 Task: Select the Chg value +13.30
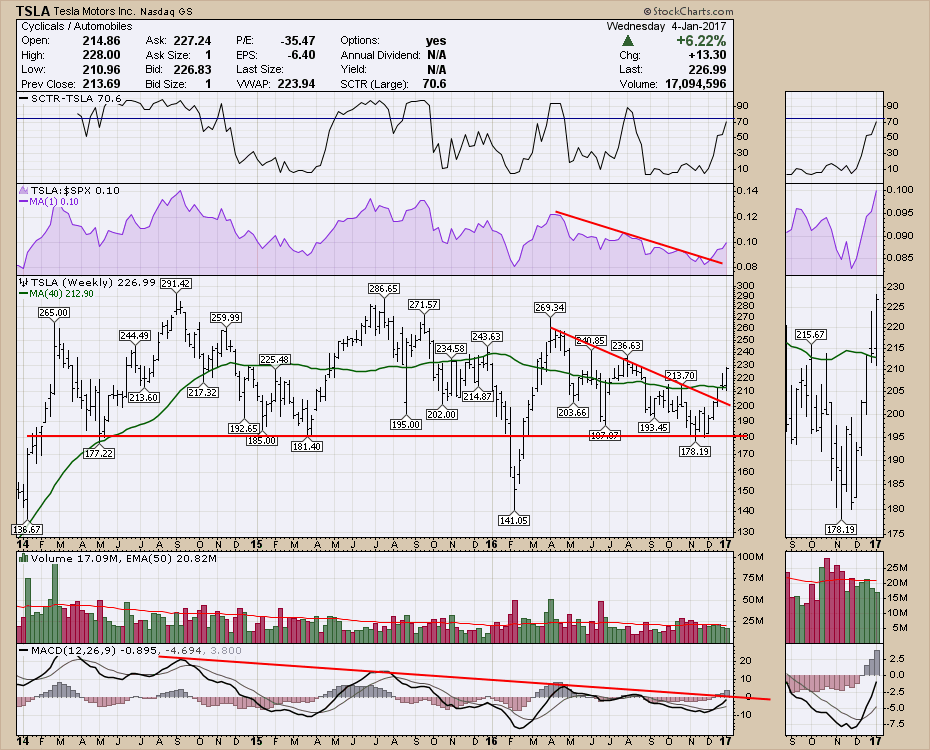click(707, 55)
